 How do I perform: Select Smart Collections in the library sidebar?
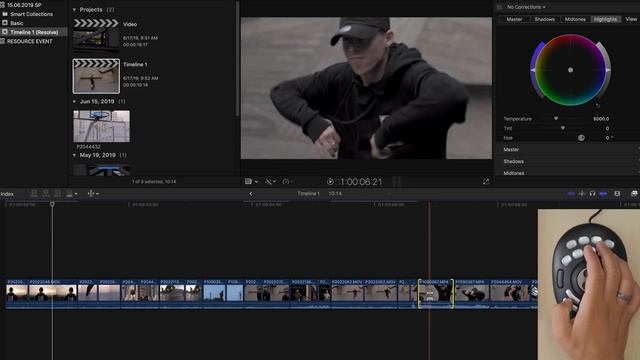click(x=31, y=14)
